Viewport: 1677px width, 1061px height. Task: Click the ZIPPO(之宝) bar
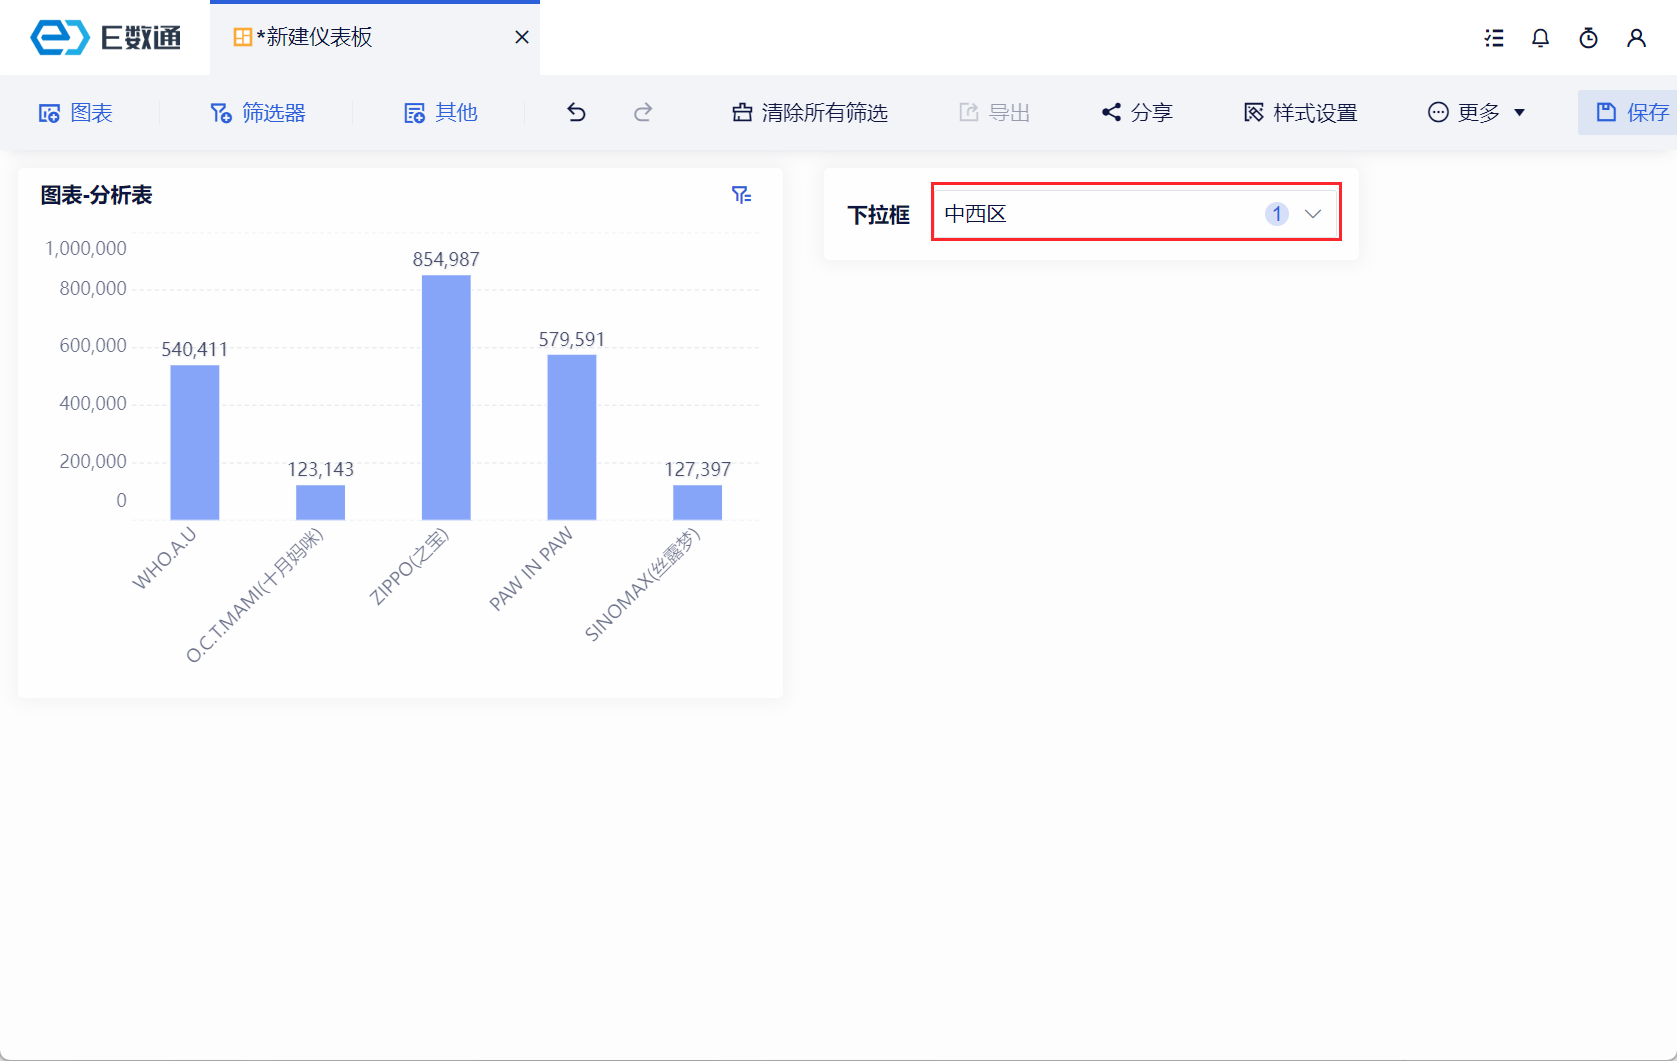(446, 397)
